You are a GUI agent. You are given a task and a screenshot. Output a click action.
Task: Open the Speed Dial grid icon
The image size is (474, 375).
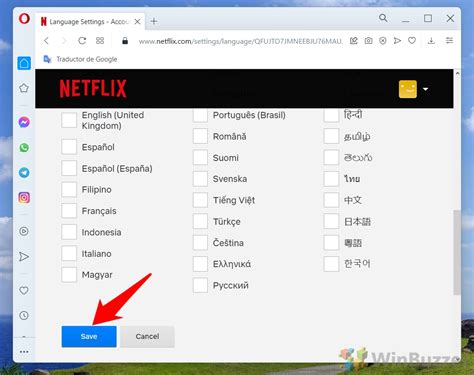click(x=100, y=41)
